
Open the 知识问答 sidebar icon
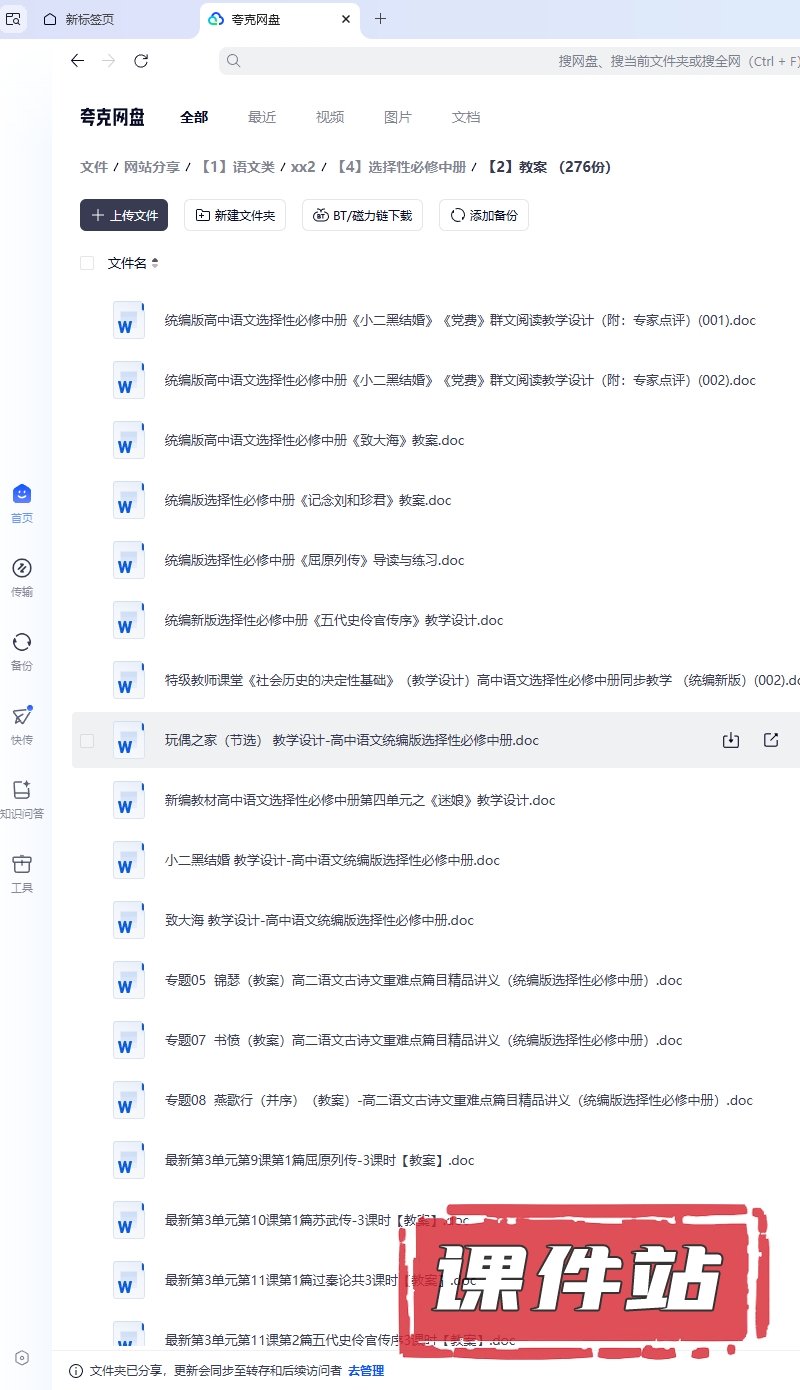(x=22, y=790)
